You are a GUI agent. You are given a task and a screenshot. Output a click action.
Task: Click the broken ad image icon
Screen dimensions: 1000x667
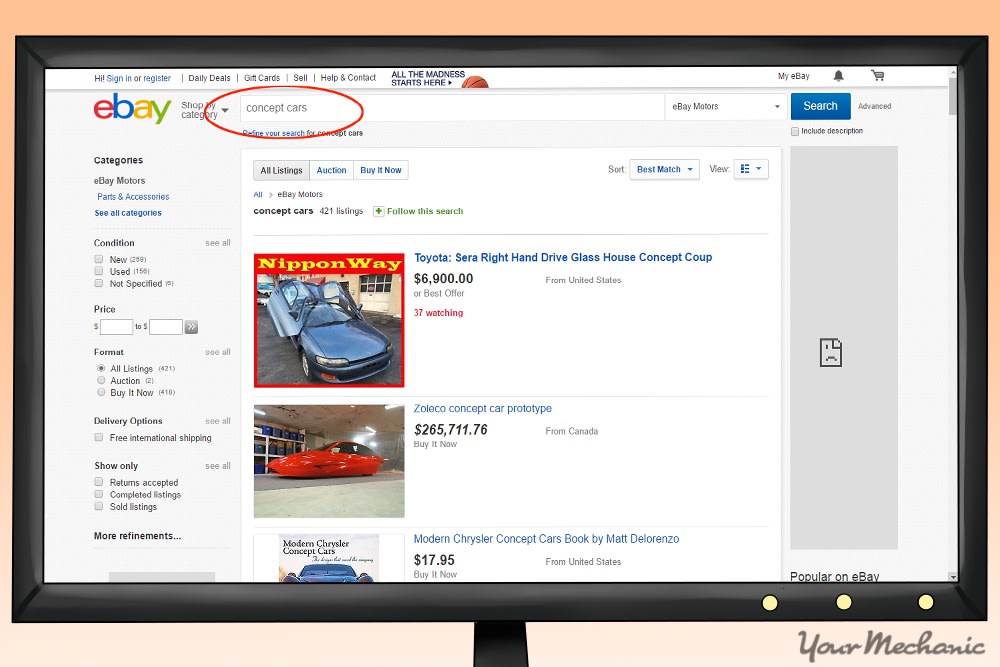[830, 352]
